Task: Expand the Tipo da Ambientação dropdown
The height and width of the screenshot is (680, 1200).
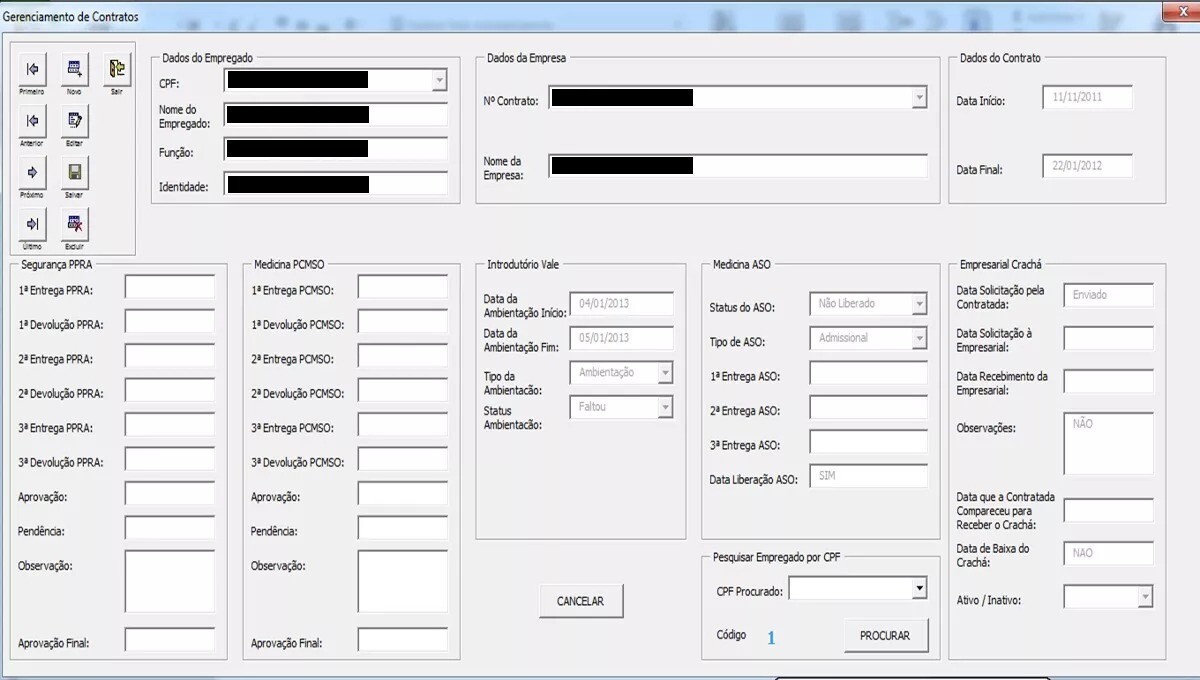Action: coord(665,372)
